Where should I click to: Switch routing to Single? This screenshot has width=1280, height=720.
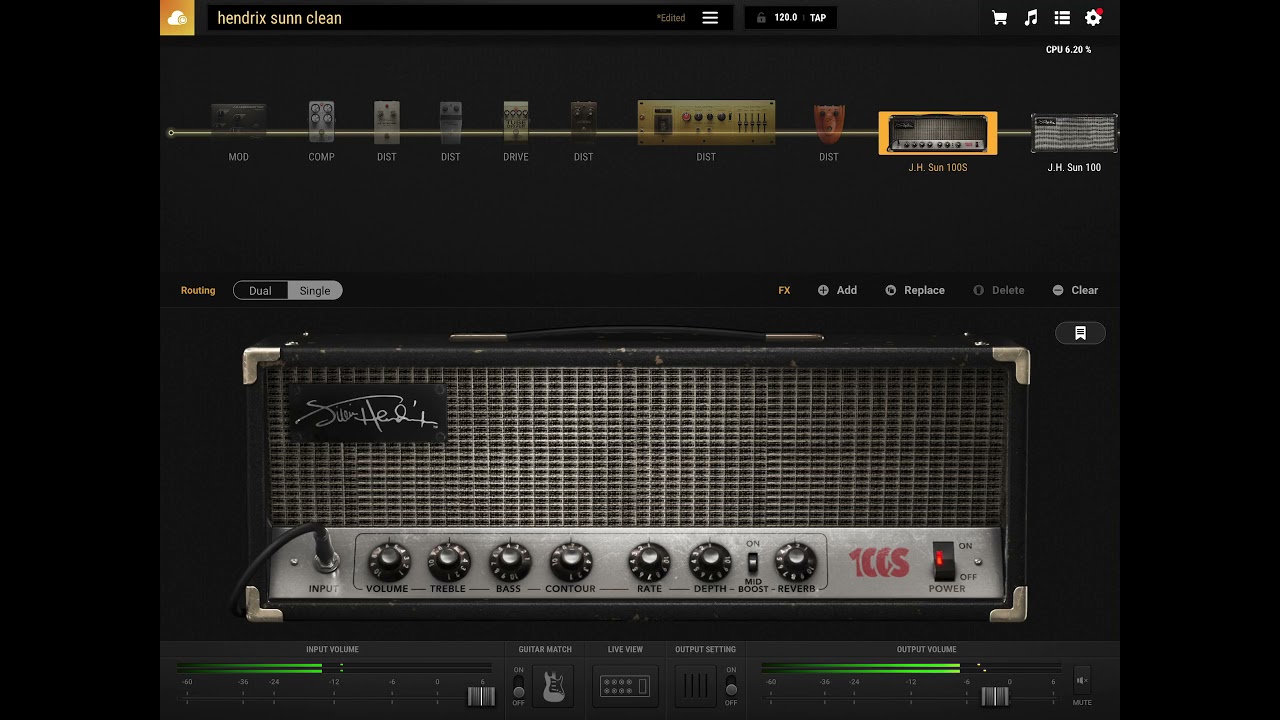point(315,290)
